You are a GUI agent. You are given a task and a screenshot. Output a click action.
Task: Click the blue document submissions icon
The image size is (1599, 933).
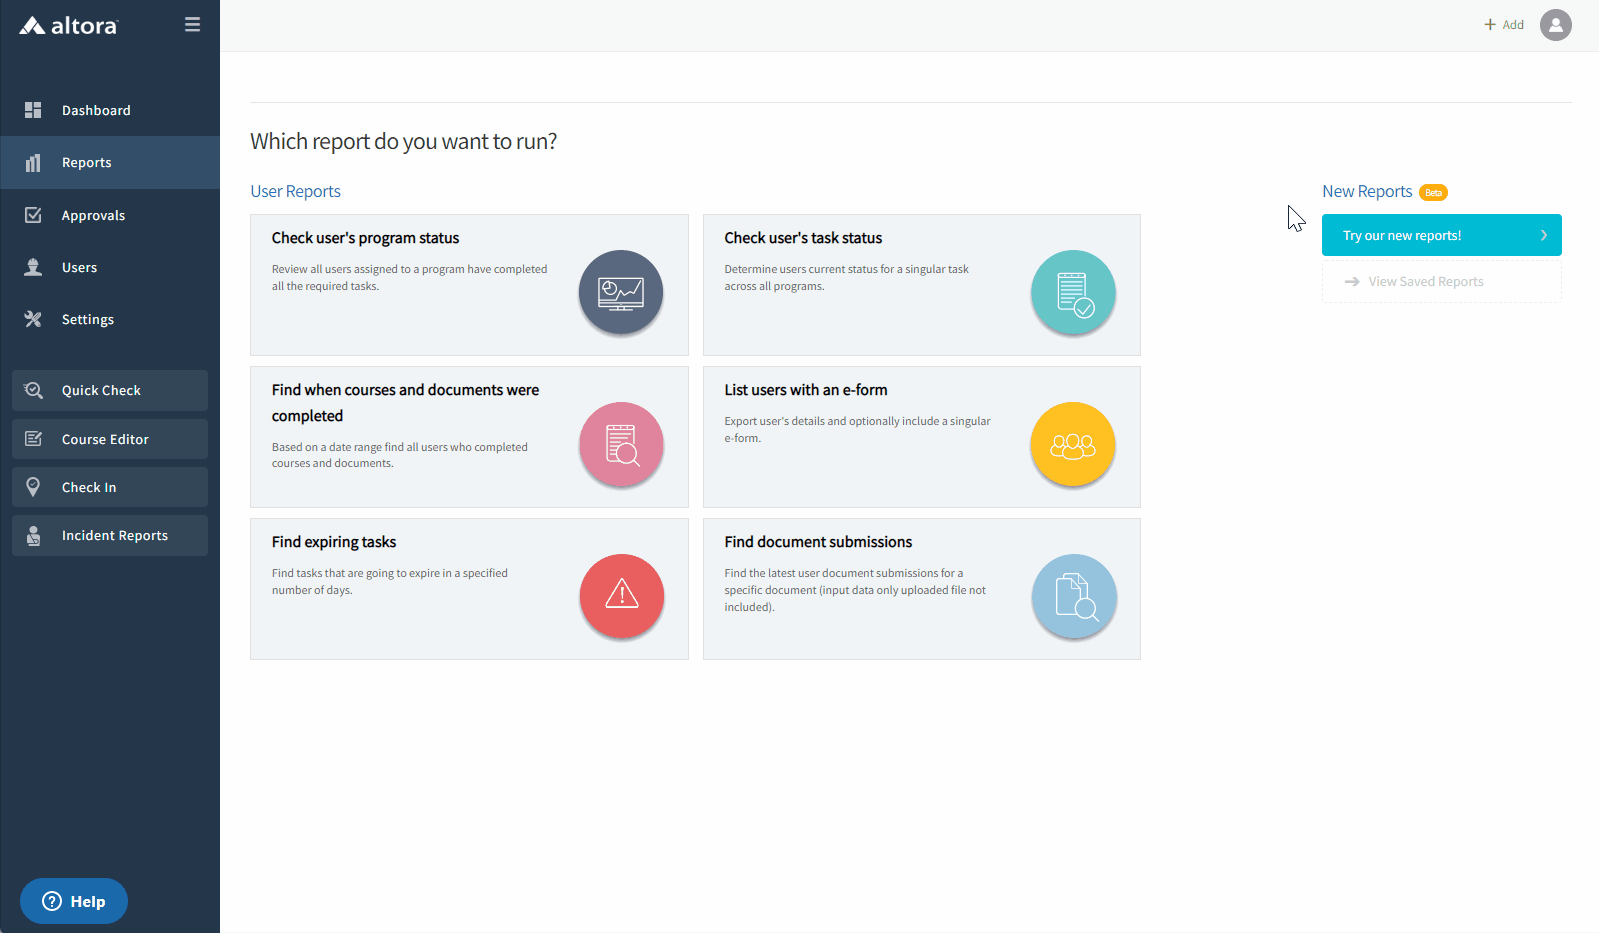click(1073, 596)
